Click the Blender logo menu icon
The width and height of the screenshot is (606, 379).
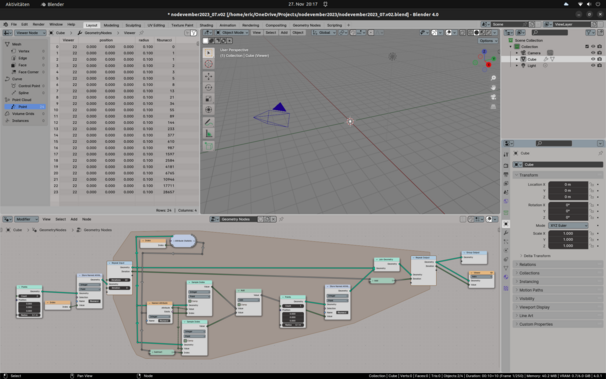click(x=5, y=24)
